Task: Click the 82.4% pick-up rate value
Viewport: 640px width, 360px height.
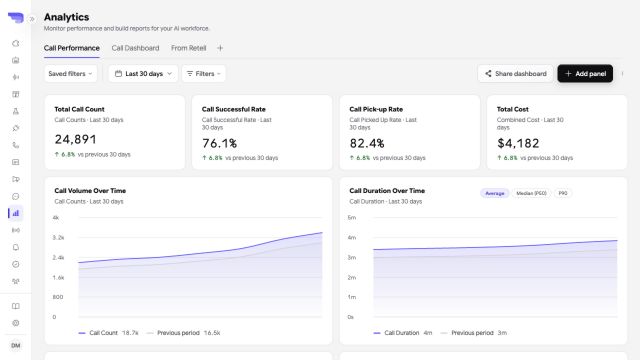Action: (x=367, y=143)
